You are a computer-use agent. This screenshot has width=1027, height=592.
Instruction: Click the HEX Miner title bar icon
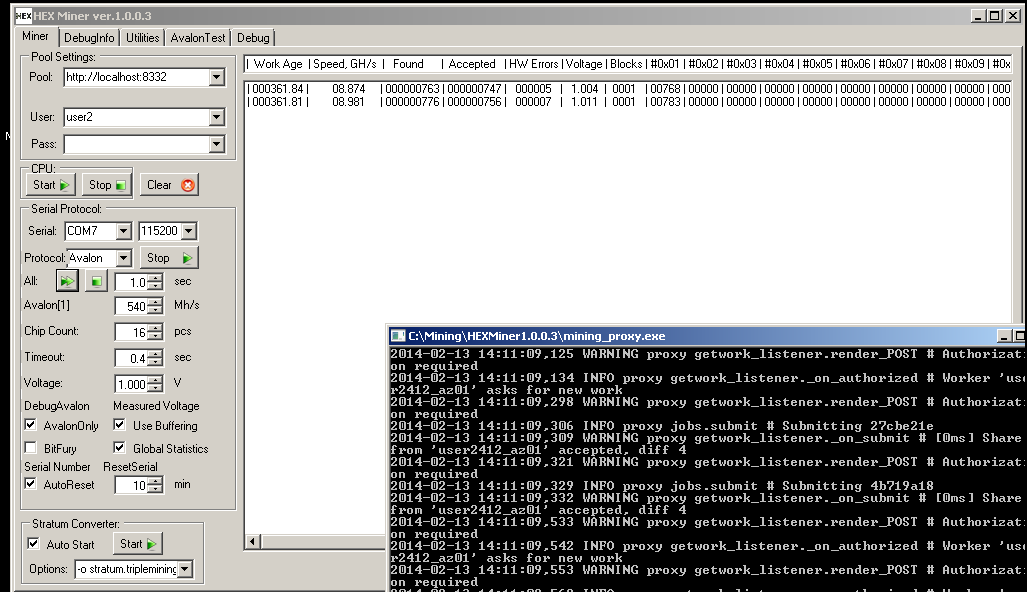coord(23,16)
